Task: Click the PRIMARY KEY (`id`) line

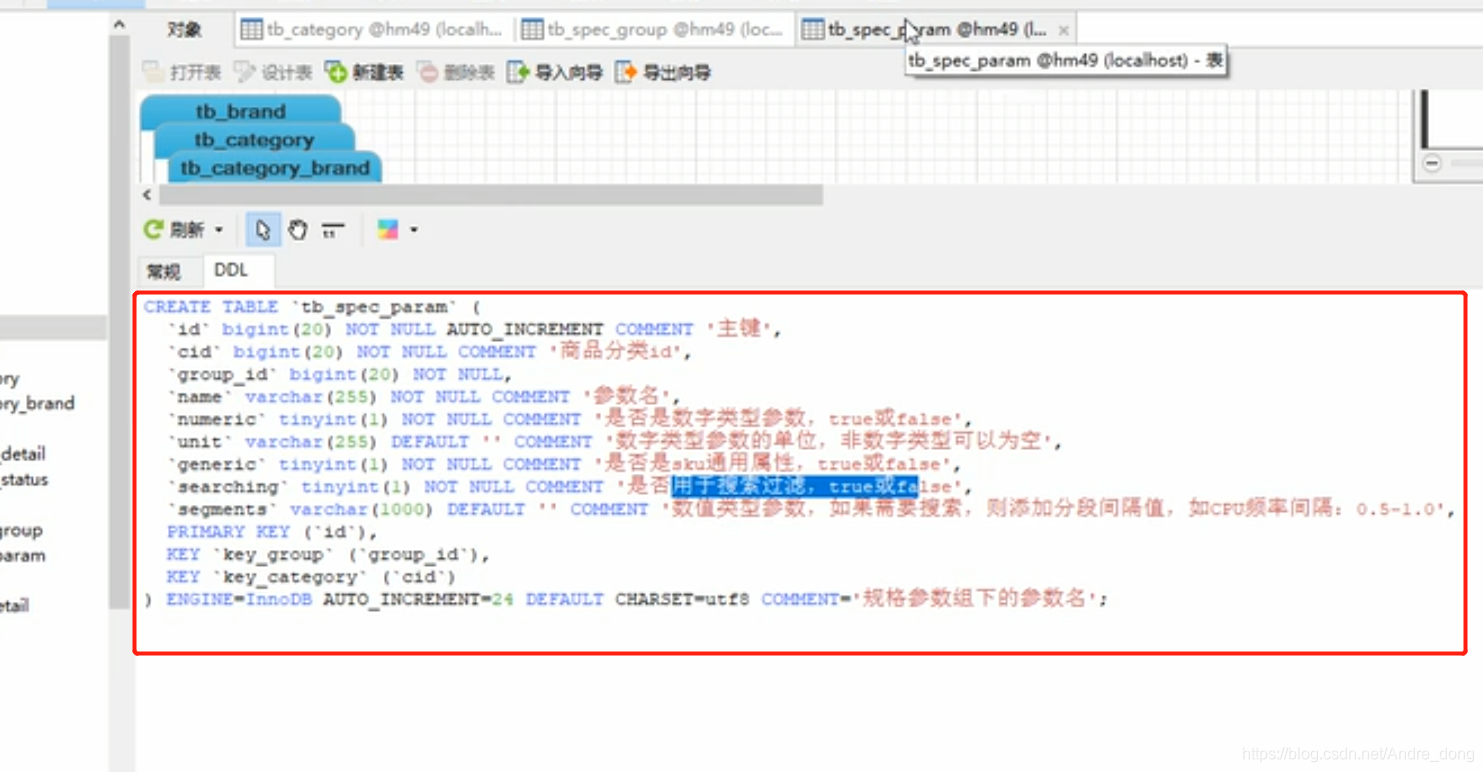Action: pyautogui.click(x=272, y=532)
